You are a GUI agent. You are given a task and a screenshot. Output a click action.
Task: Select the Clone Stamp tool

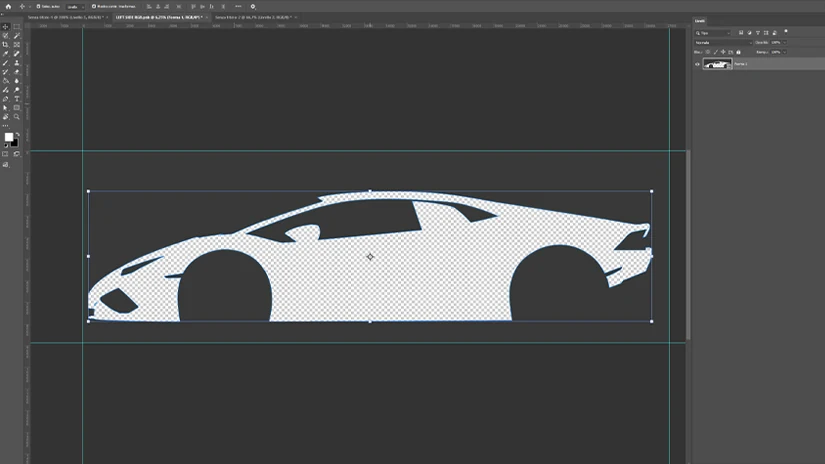click(x=17, y=63)
